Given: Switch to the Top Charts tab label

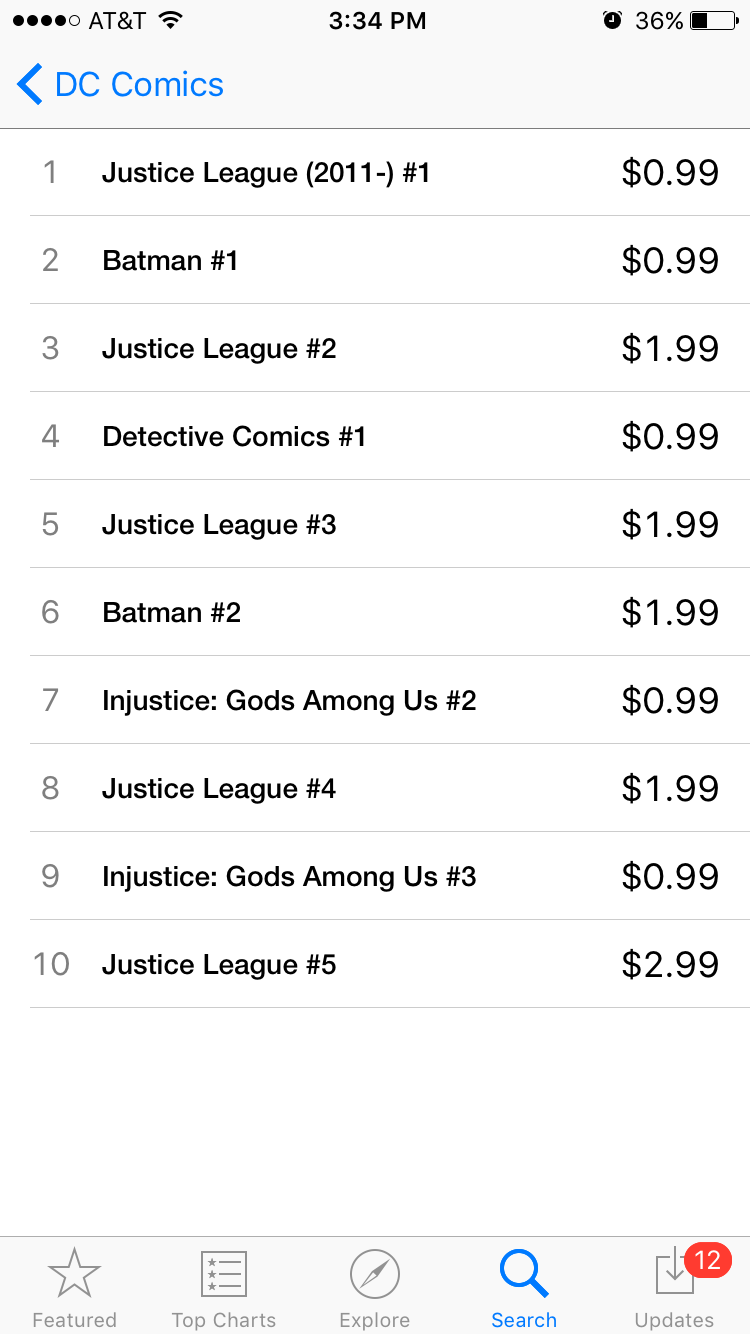Looking at the screenshot, I should 224,1320.
